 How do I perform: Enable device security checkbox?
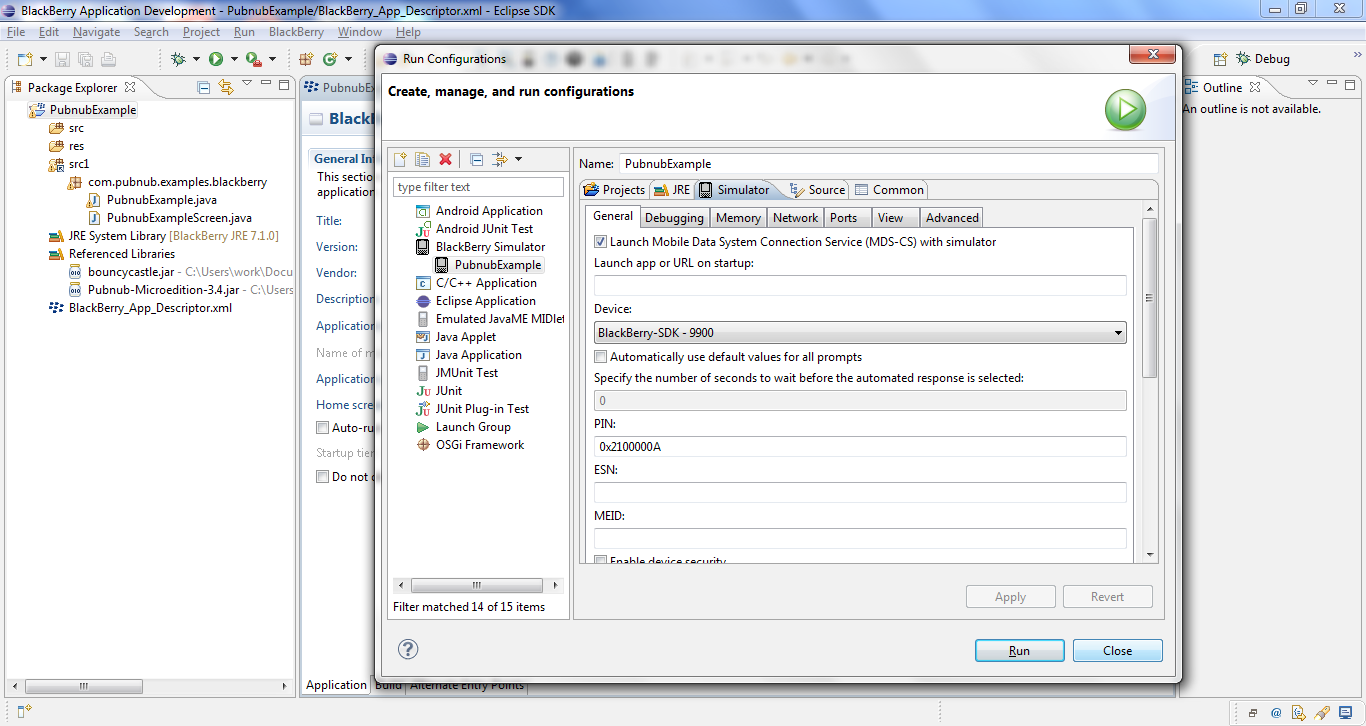[600, 560]
